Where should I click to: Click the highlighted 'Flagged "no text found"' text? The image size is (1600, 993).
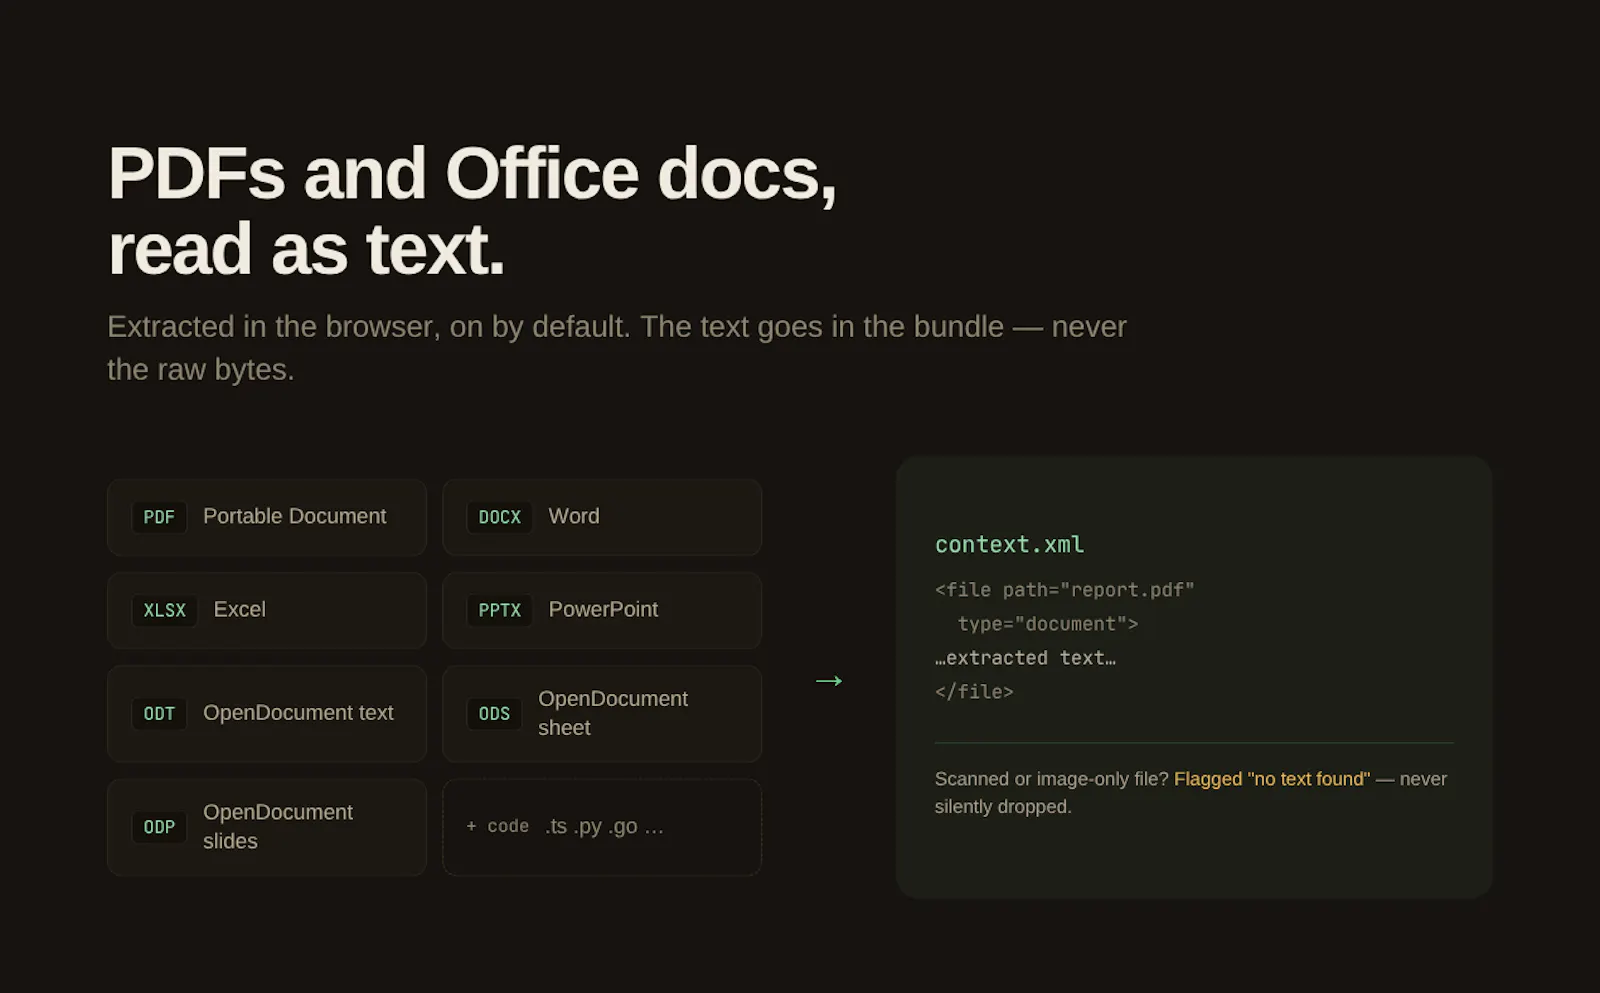click(1272, 779)
